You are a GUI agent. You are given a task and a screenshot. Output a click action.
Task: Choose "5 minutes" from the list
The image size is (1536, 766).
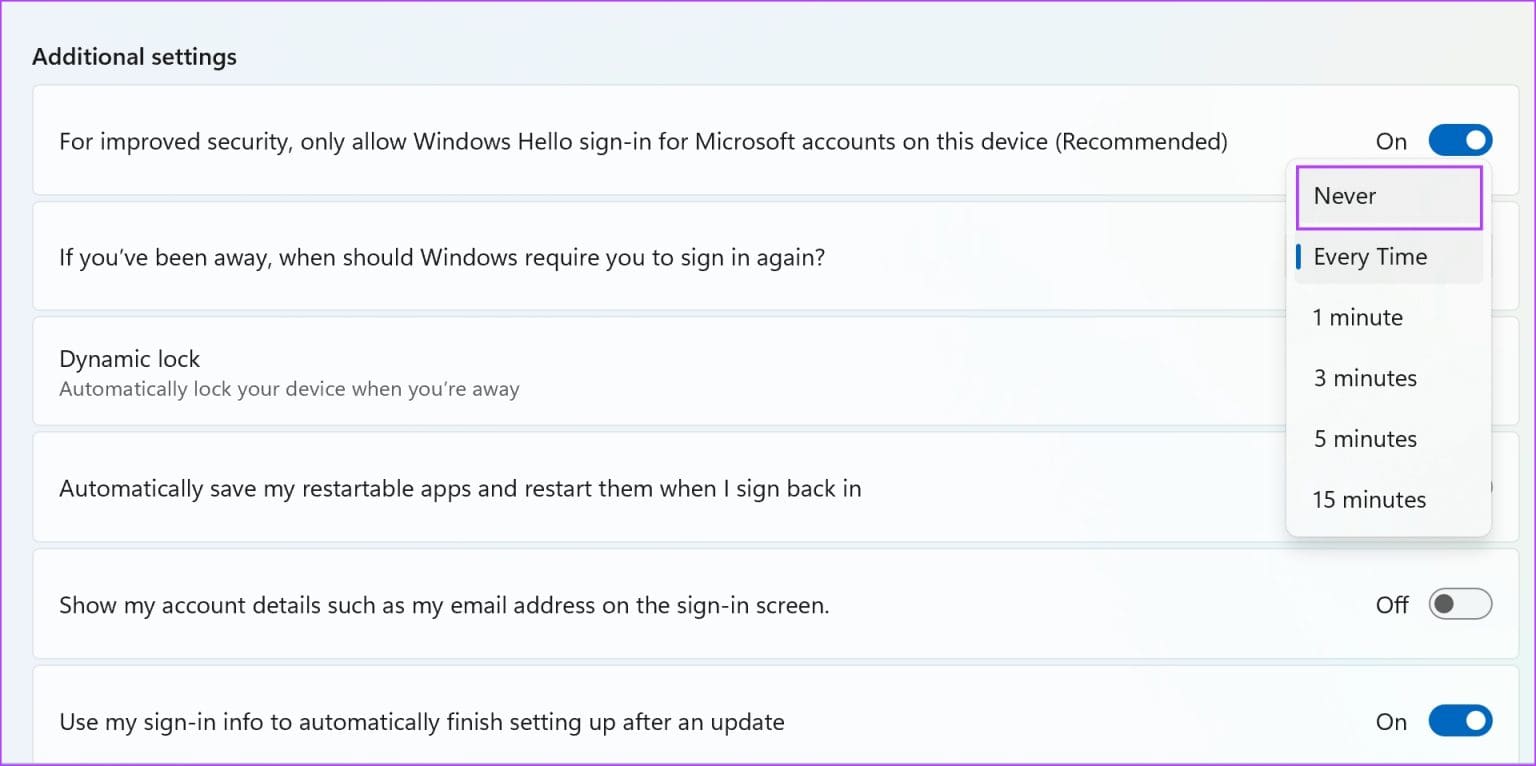pos(1363,439)
